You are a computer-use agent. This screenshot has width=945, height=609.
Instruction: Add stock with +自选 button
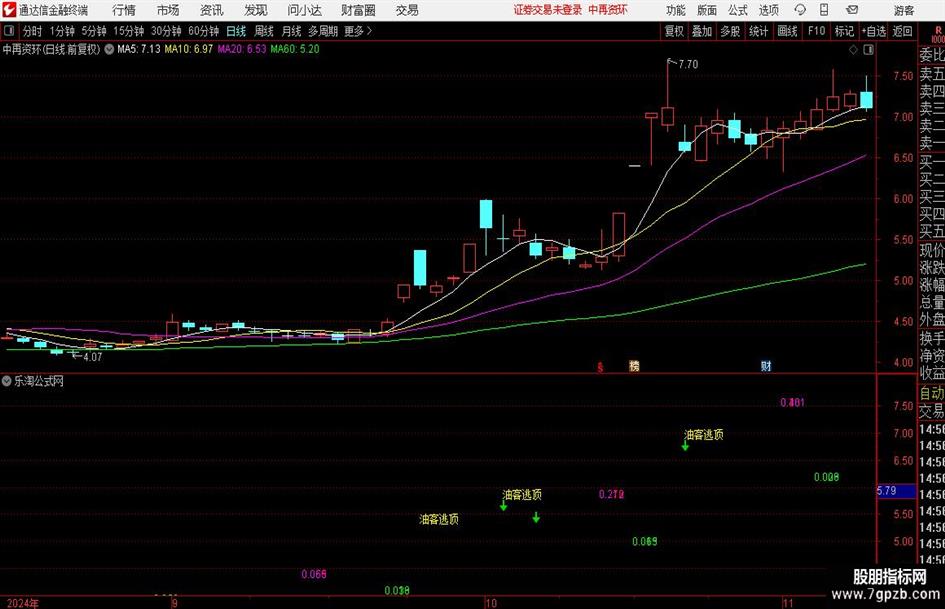[873, 31]
